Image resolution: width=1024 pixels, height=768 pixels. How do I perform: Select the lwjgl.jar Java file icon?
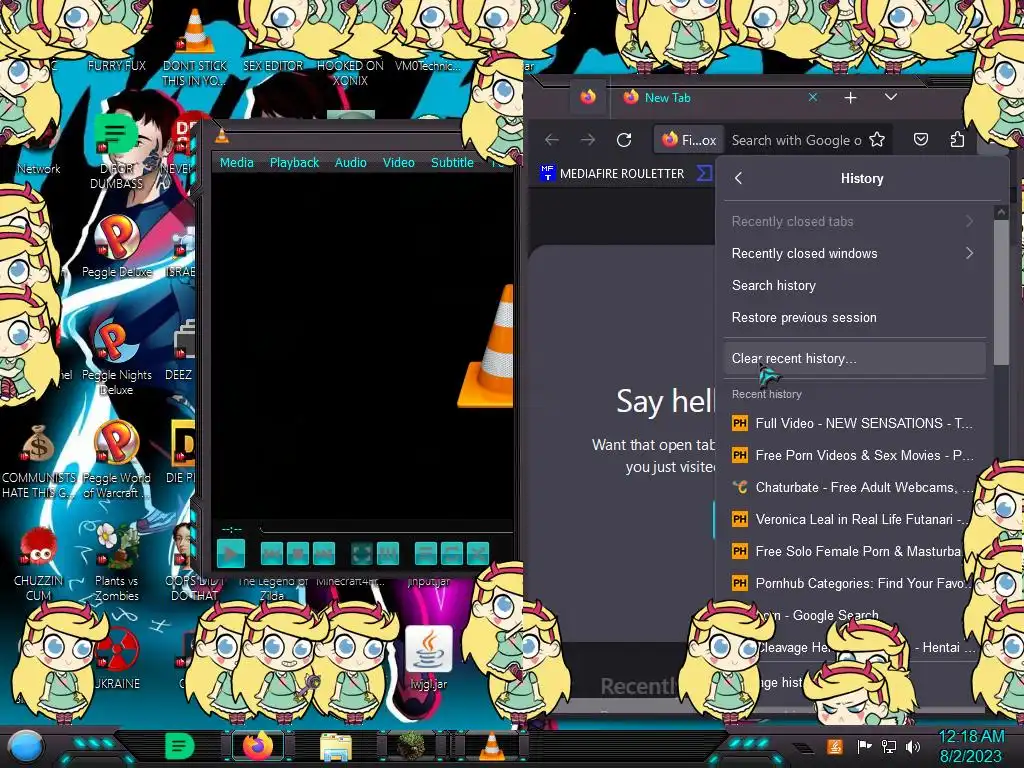(429, 658)
